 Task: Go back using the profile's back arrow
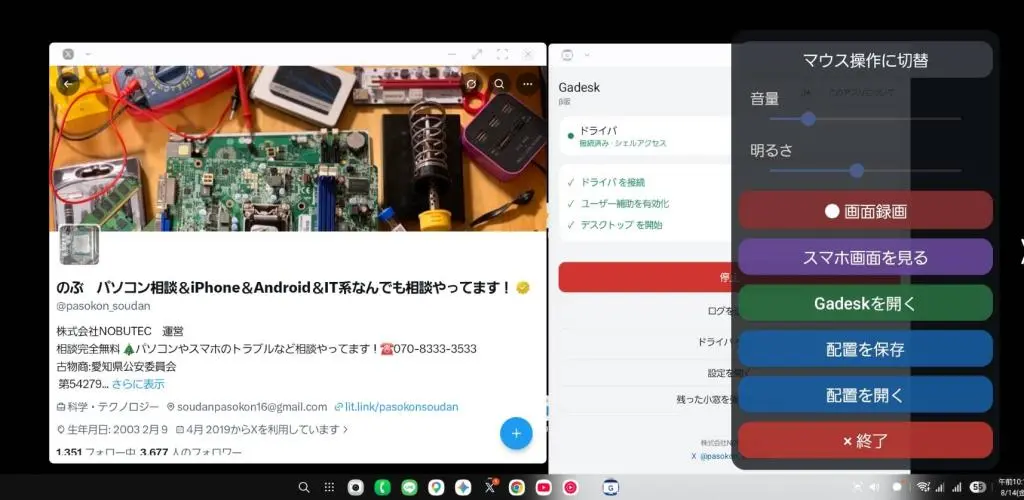(x=68, y=84)
